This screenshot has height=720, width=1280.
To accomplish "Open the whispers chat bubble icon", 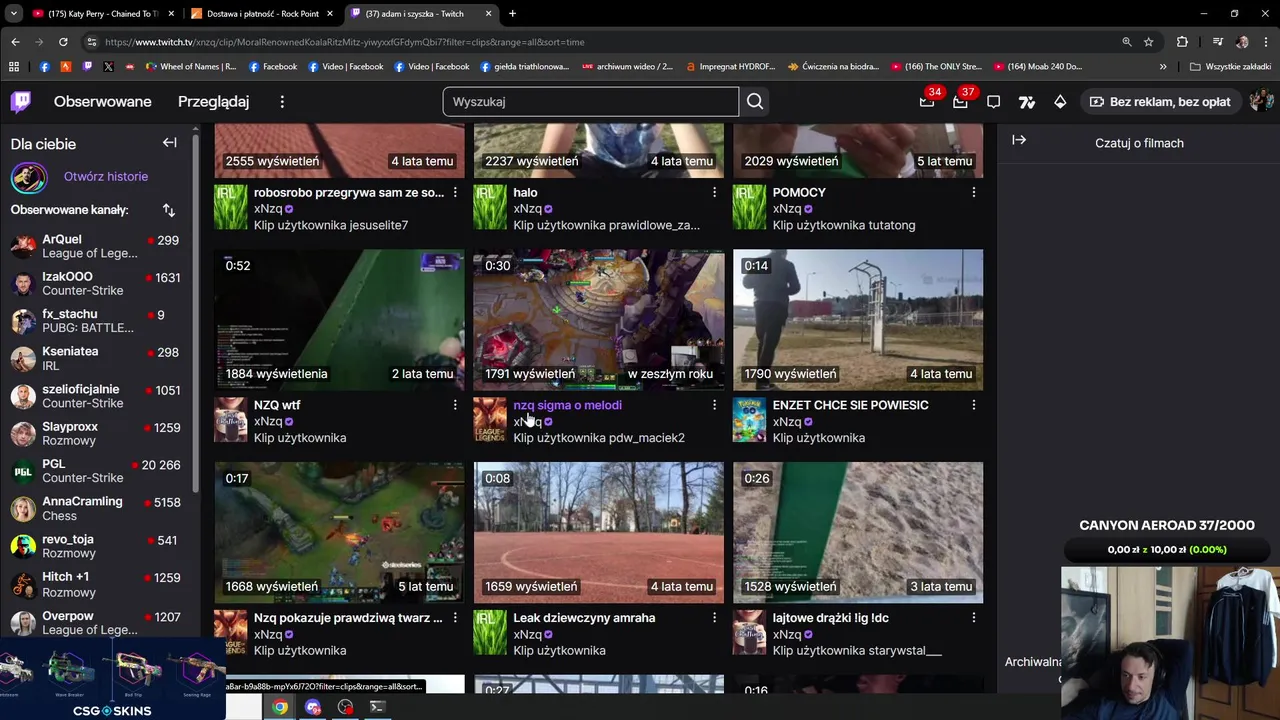I will click(993, 102).
